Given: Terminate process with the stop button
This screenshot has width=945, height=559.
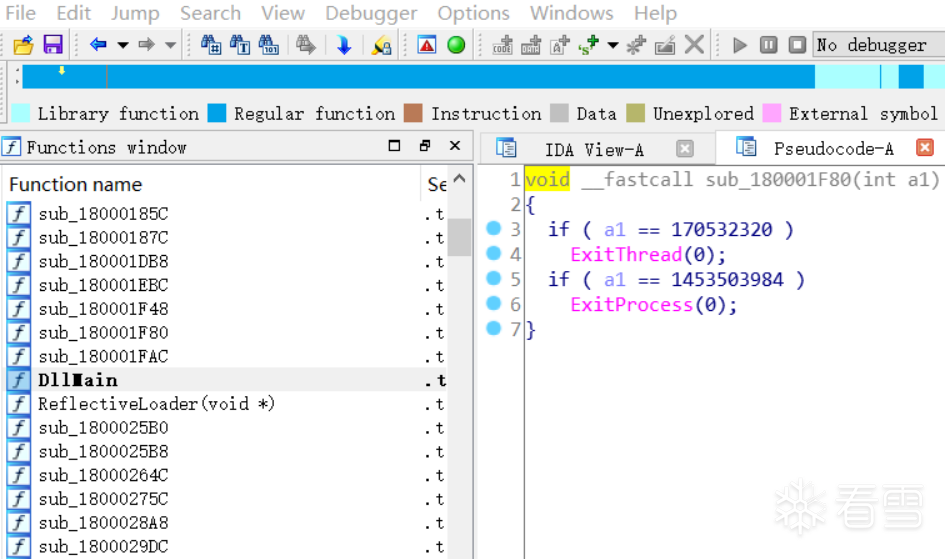Looking at the screenshot, I should tap(797, 45).
